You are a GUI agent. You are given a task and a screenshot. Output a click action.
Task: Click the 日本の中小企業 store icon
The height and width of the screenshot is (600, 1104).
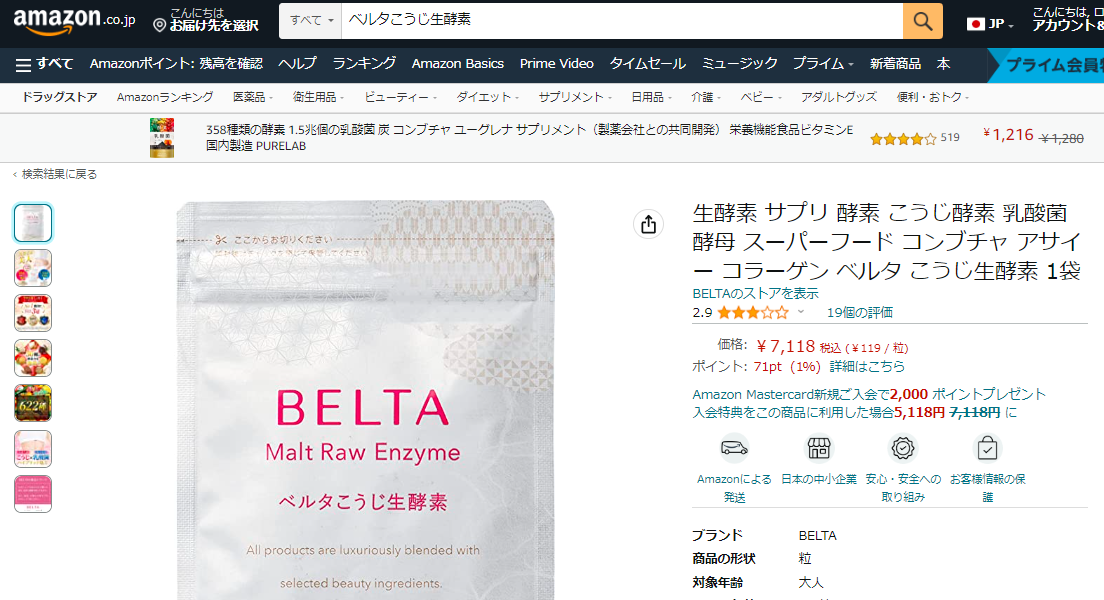(818, 448)
